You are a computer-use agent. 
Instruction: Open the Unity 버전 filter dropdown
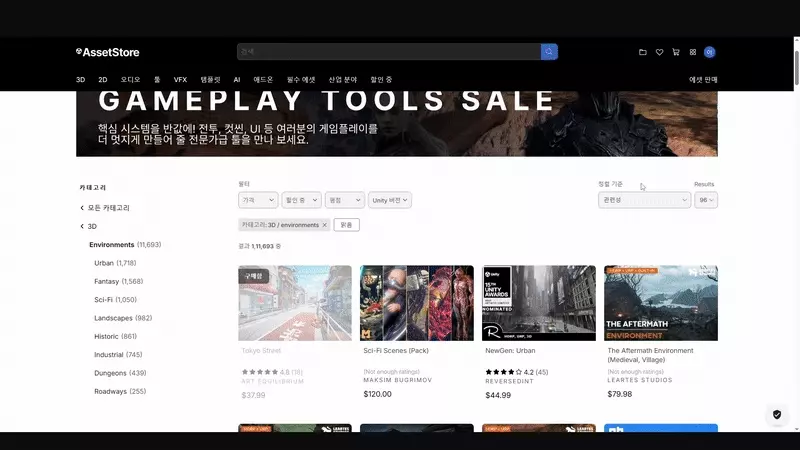click(x=390, y=200)
